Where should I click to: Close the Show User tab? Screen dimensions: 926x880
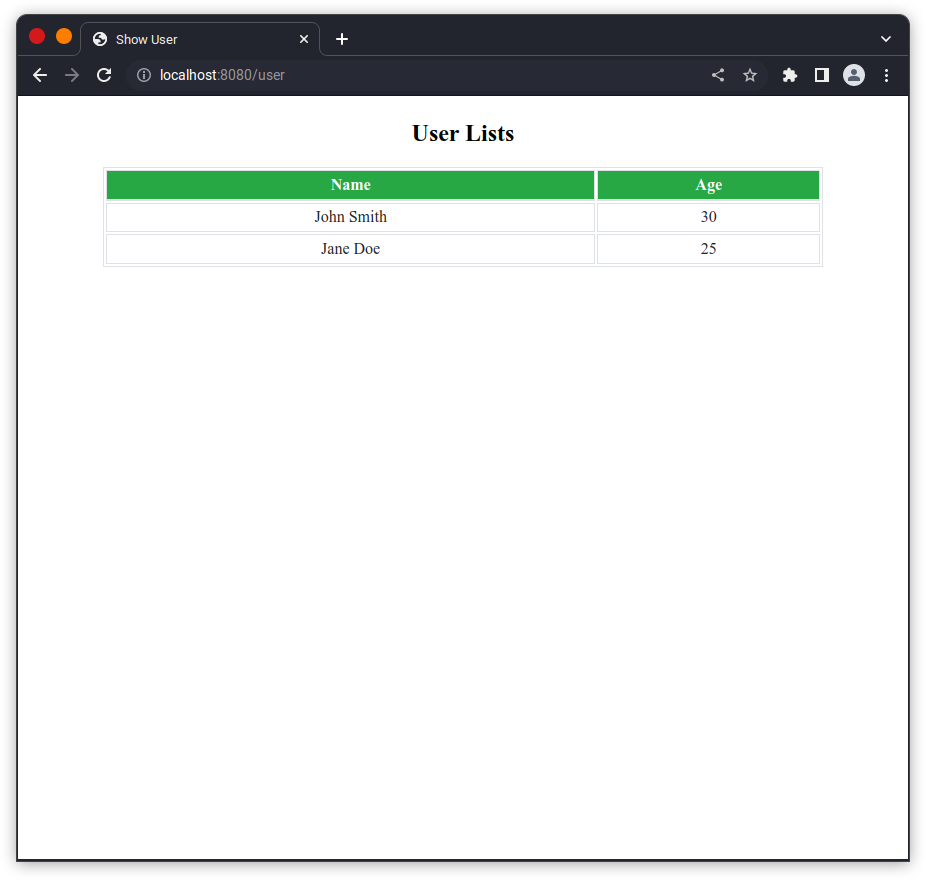tap(304, 39)
